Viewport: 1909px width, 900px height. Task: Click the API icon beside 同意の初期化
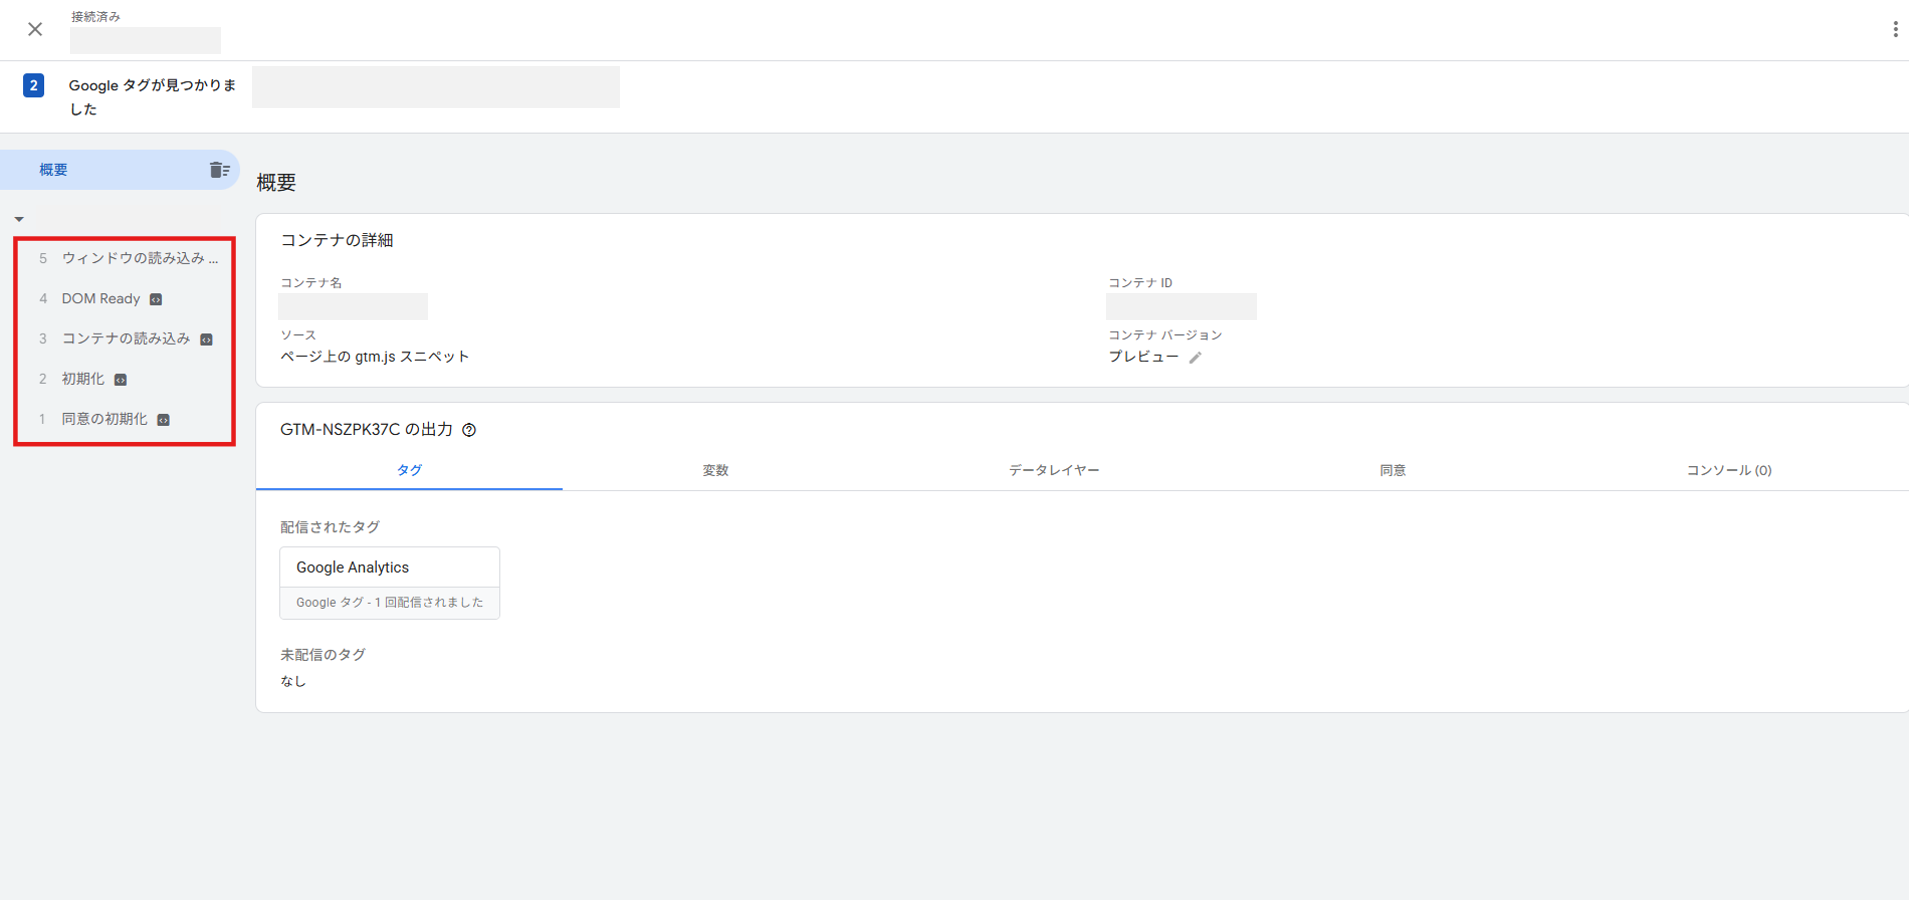pyautogui.click(x=163, y=420)
